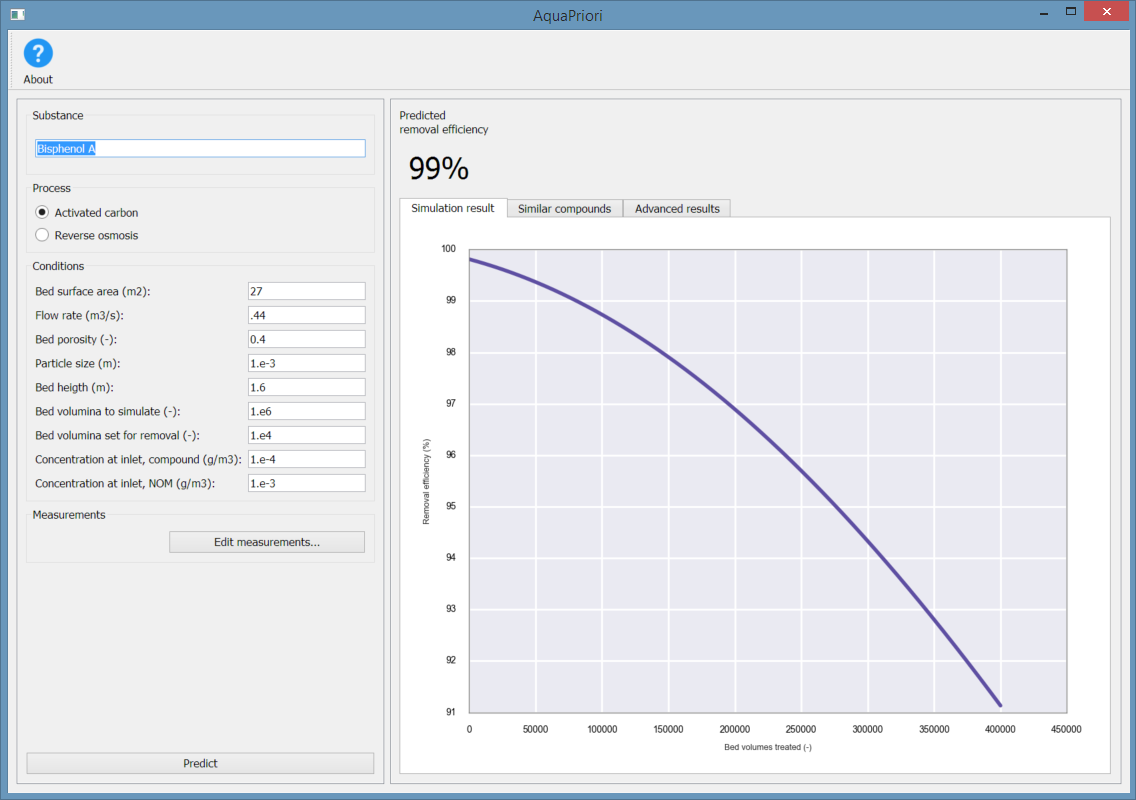
Task: Focus the compound inlet concentration field
Action: tap(306, 459)
